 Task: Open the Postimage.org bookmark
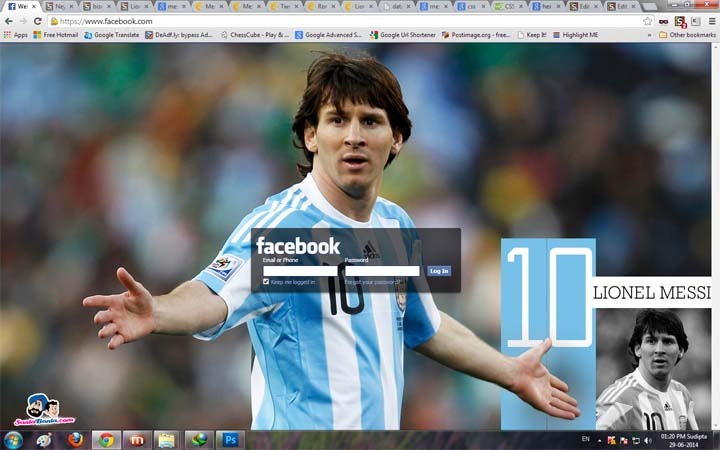(x=476, y=35)
